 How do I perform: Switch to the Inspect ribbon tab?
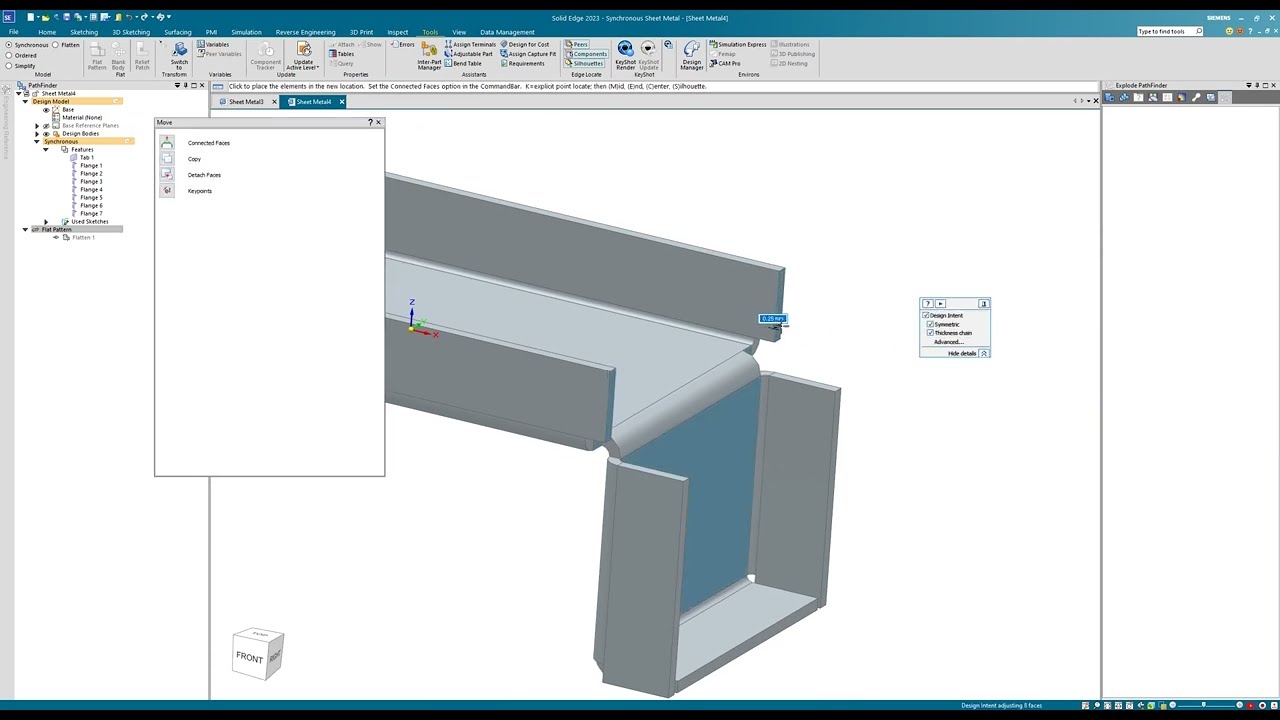point(397,32)
